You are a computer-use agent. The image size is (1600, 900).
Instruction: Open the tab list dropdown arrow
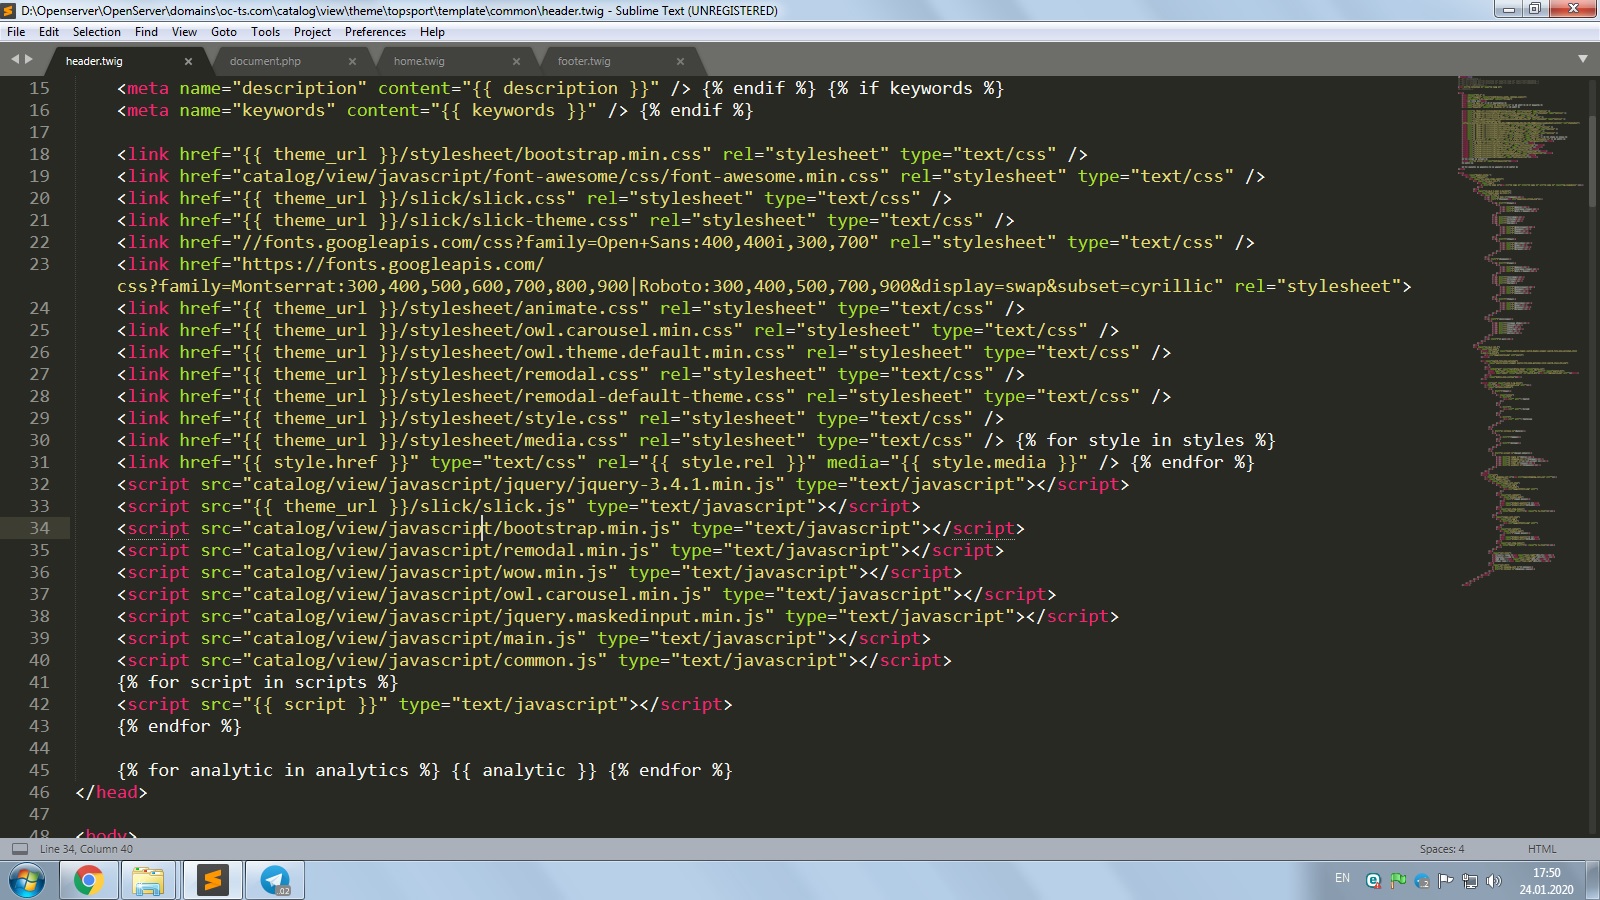(1583, 59)
